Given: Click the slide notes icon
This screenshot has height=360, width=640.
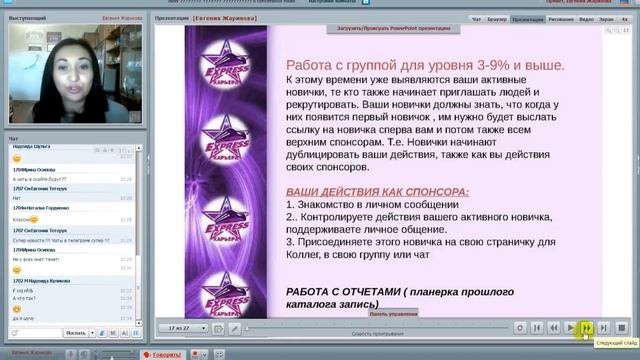Looking at the screenshot, I should [x=218, y=328].
